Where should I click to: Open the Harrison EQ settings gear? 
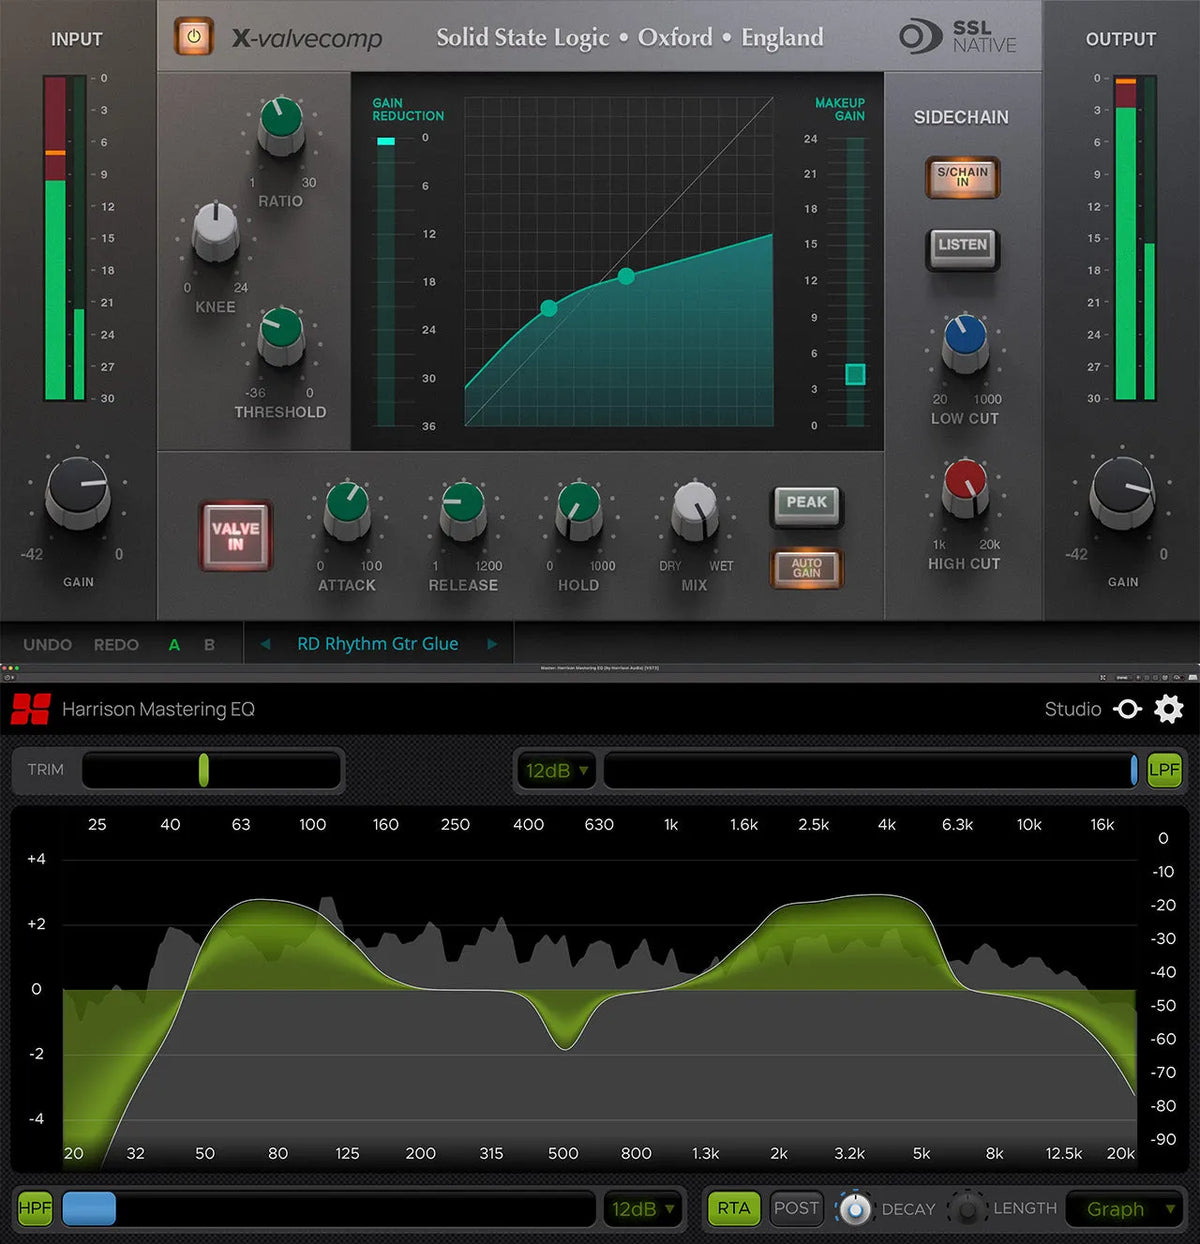tap(1168, 709)
